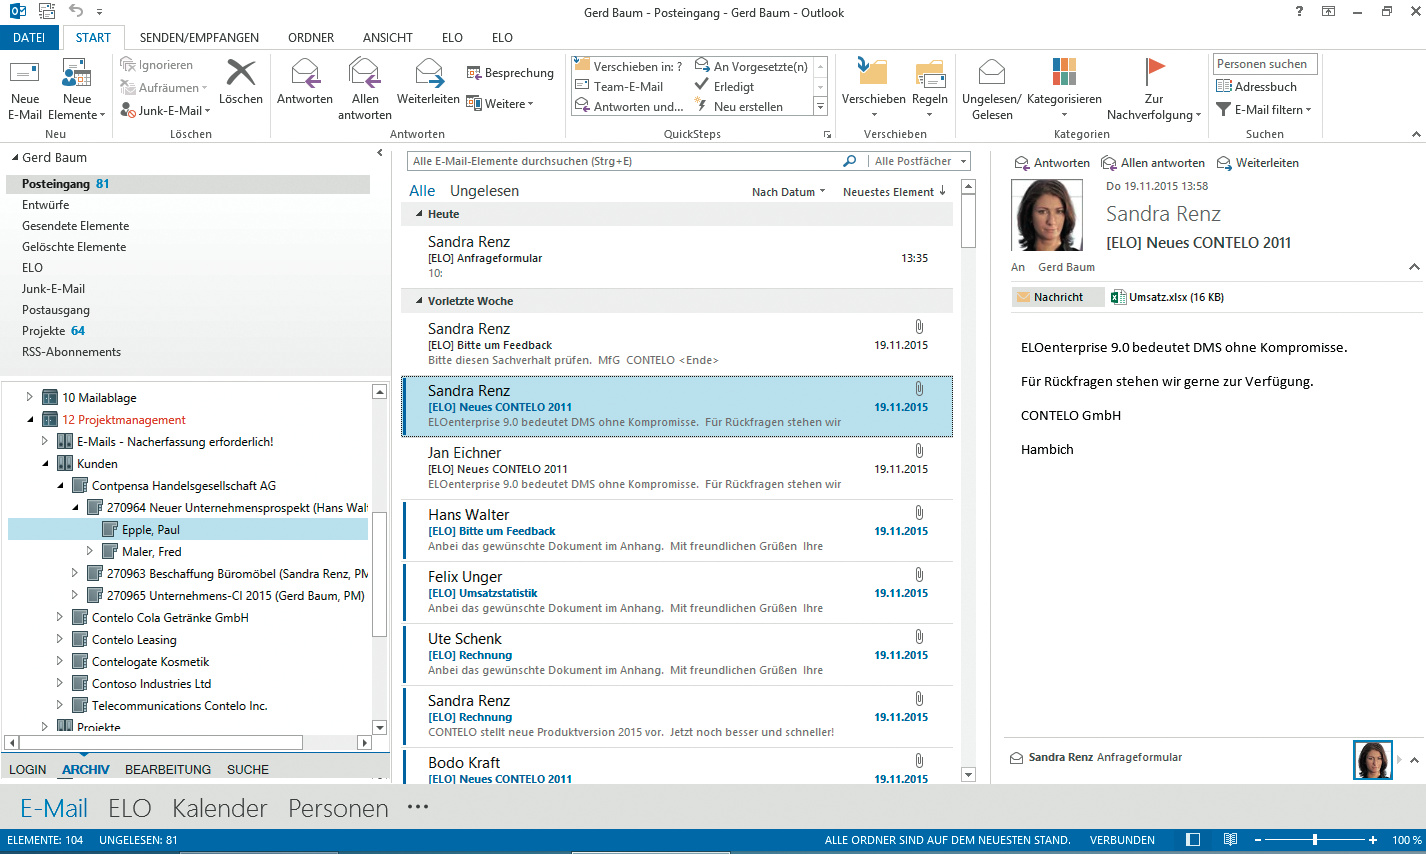Toggle the Ungelesen filter in message list
The width and height of the screenshot is (1426, 854).
point(484,191)
